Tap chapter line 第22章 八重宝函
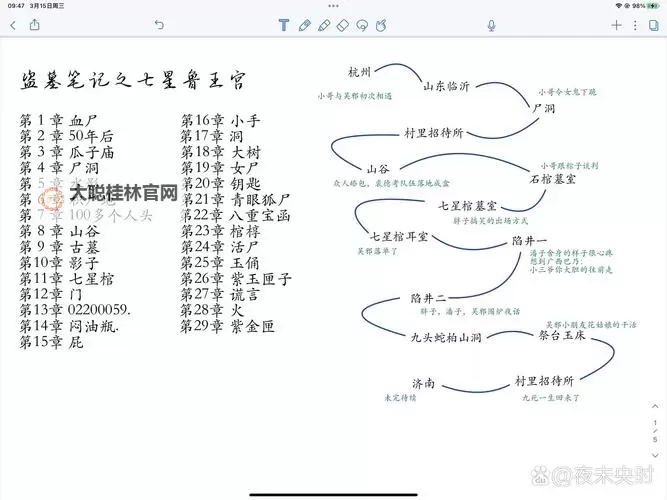667x500 pixels. [236, 215]
